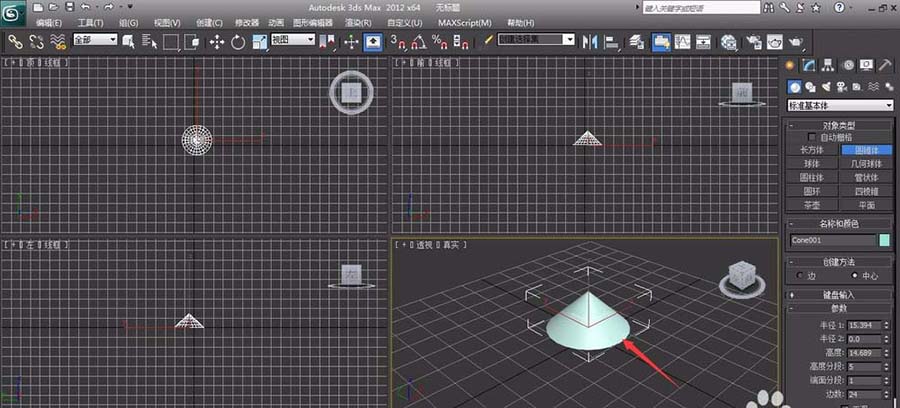
Task: Activate the Select and Scale tool
Action: point(260,42)
